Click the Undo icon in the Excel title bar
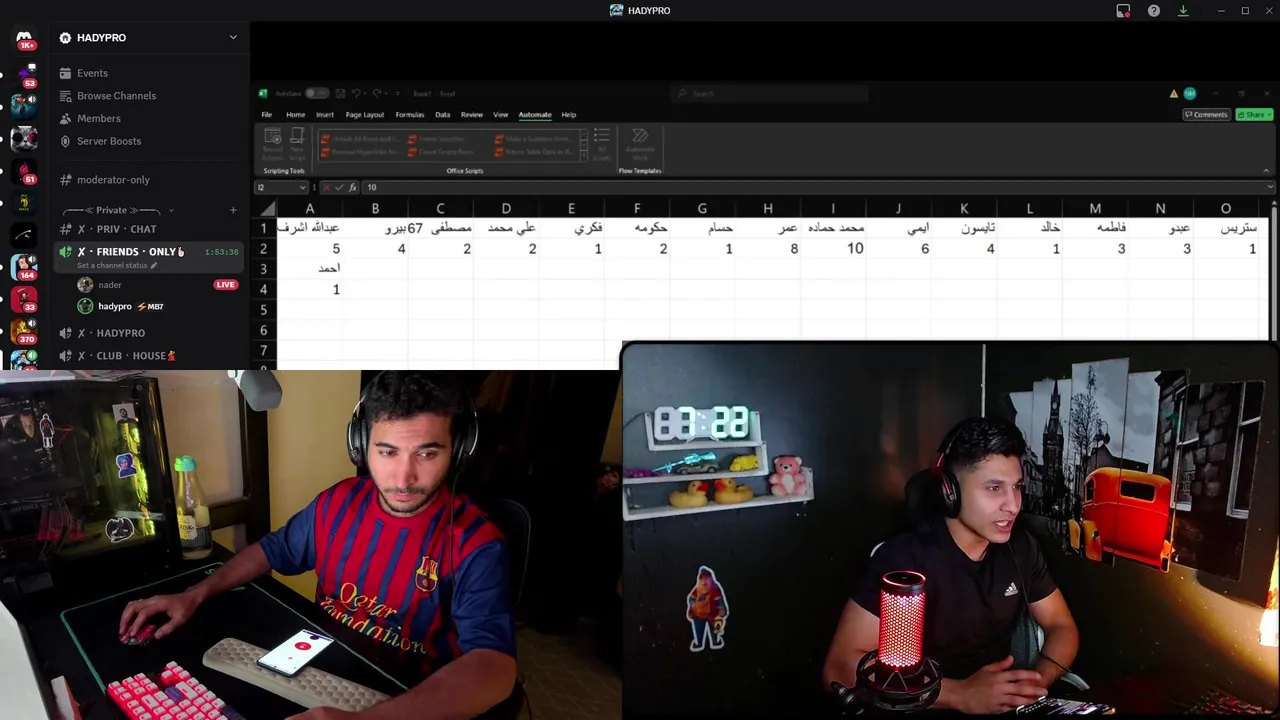Image resolution: width=1280 pixels, height=720 pixels. point(356,93)
